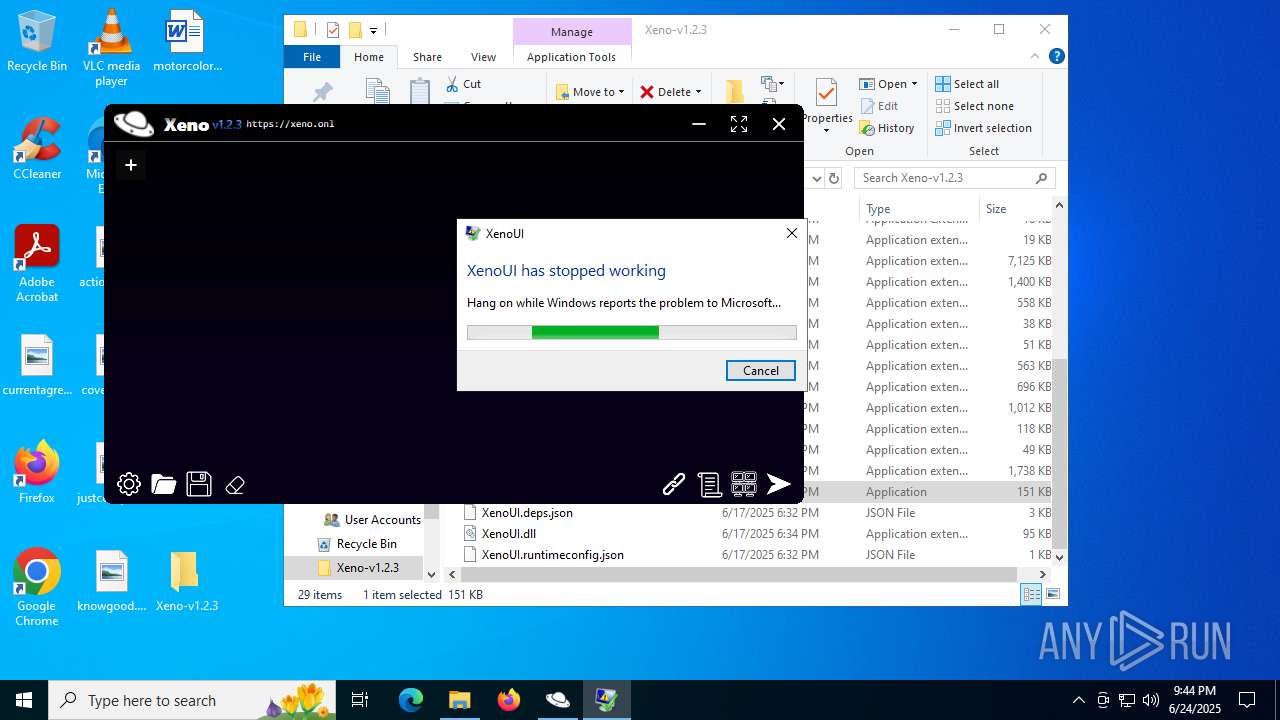This screenshot has height=720, width=1280.
Task: Select XenoUI.dll file
Action: pyautogui.click(x=509, y=534)
